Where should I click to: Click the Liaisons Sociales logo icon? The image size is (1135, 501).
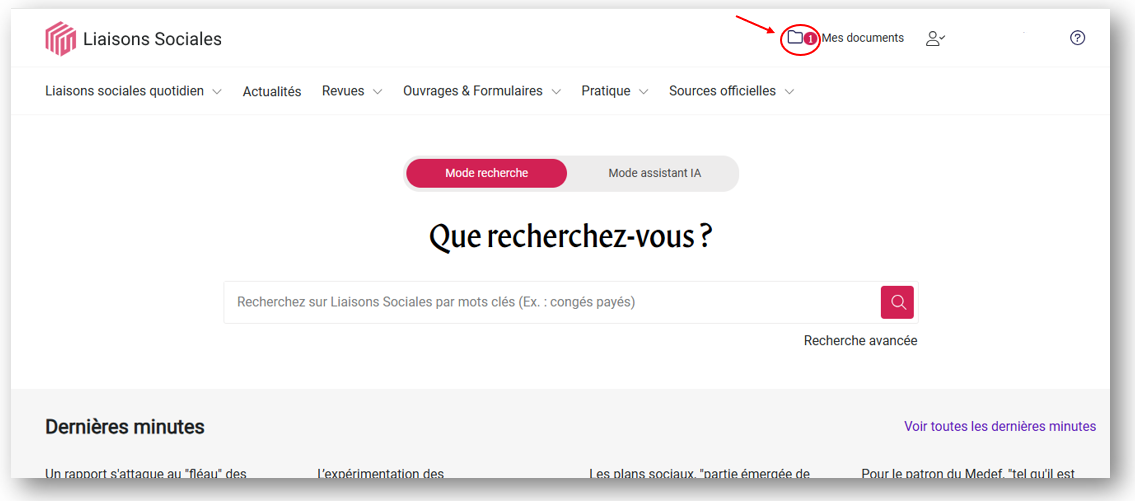61,38
